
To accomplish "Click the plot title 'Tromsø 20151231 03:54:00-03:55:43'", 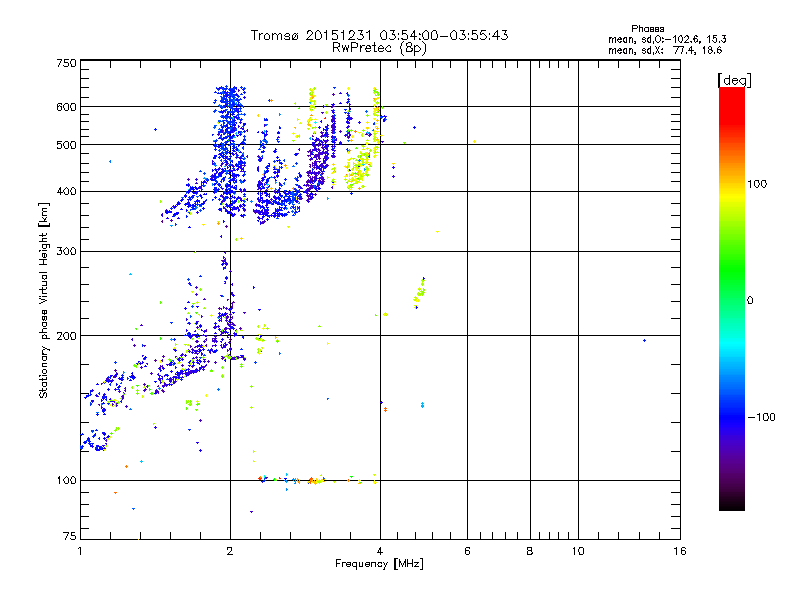I will pos(379,35).
